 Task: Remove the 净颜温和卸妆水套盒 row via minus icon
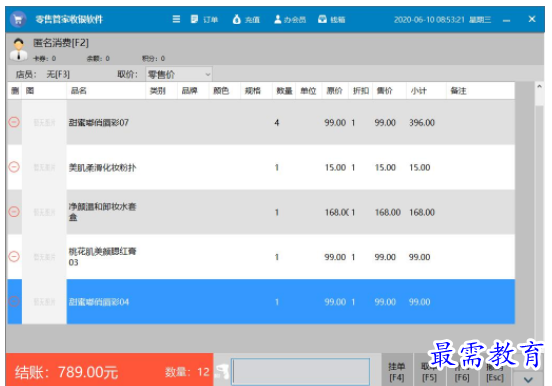14,212
